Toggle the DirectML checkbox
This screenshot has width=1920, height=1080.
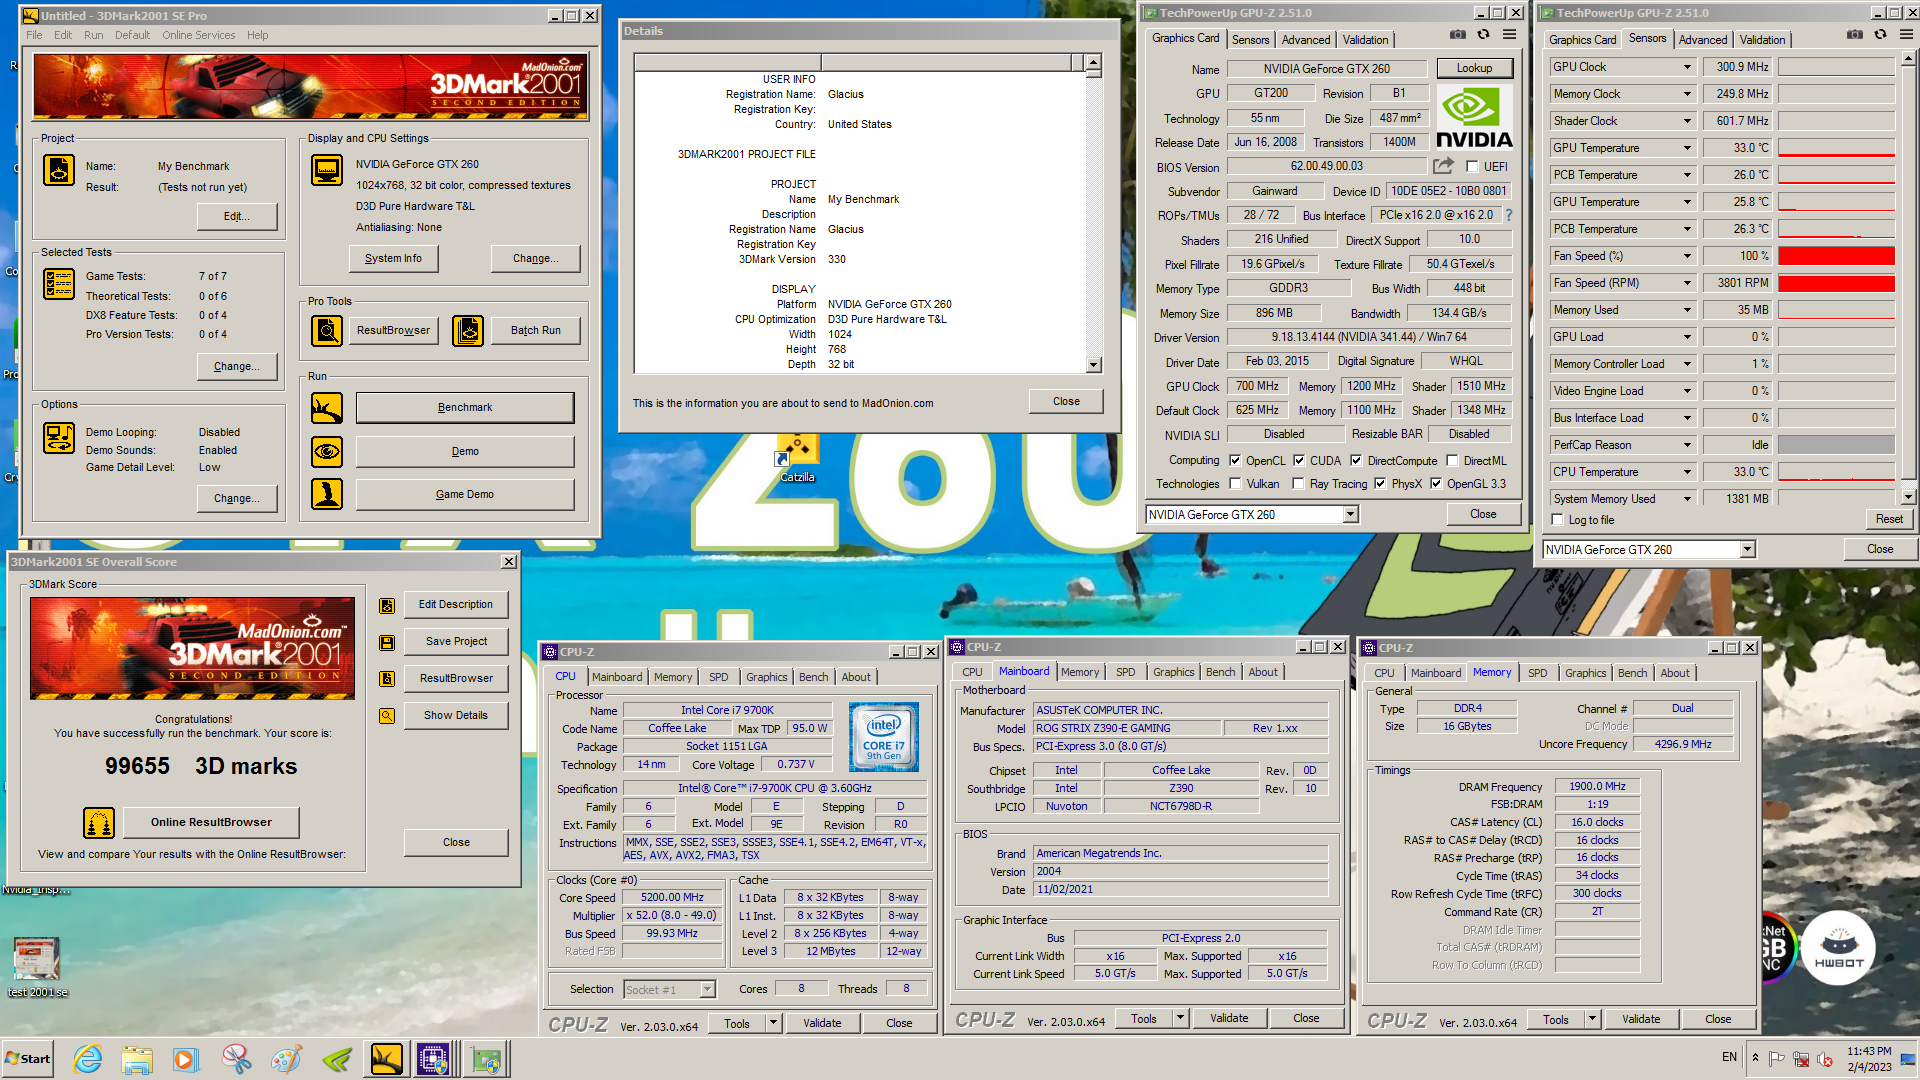(x=1453, y=461)
